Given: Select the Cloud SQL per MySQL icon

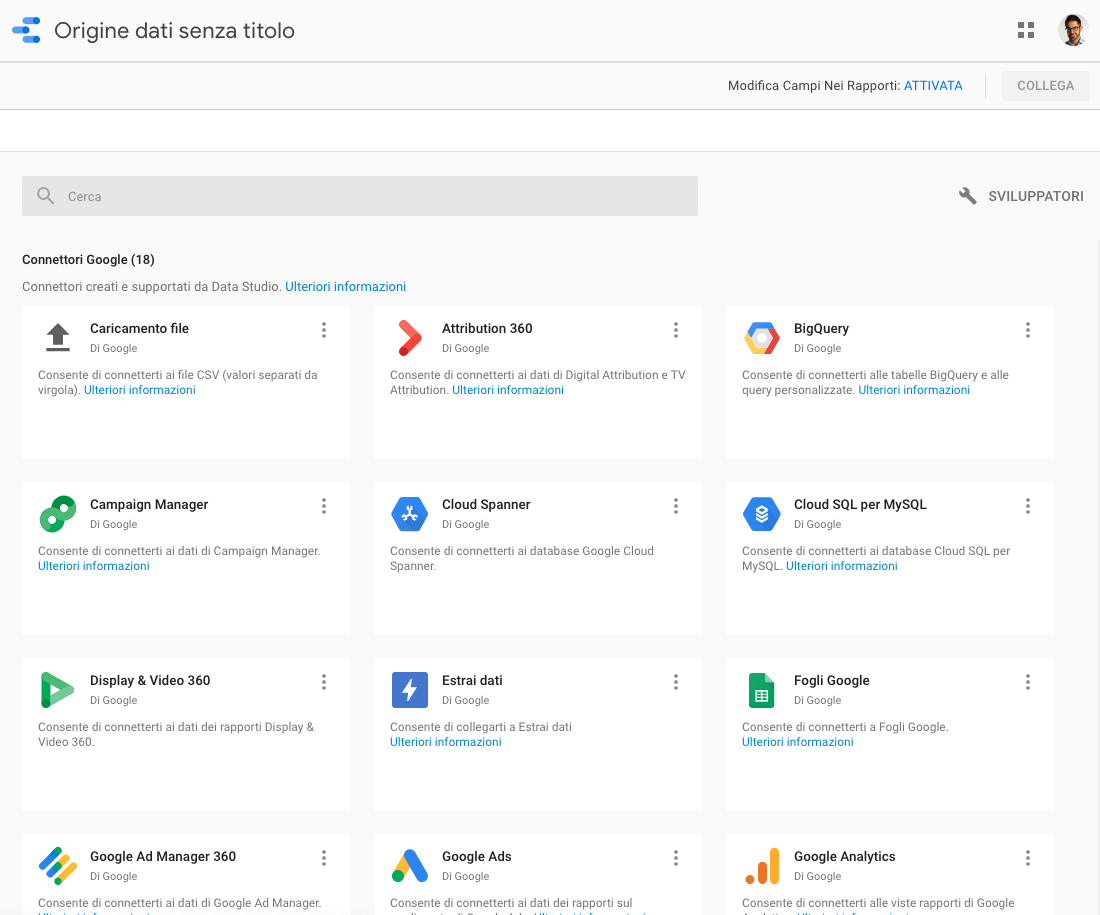Looking at the screenshot, I should [761, 514].
